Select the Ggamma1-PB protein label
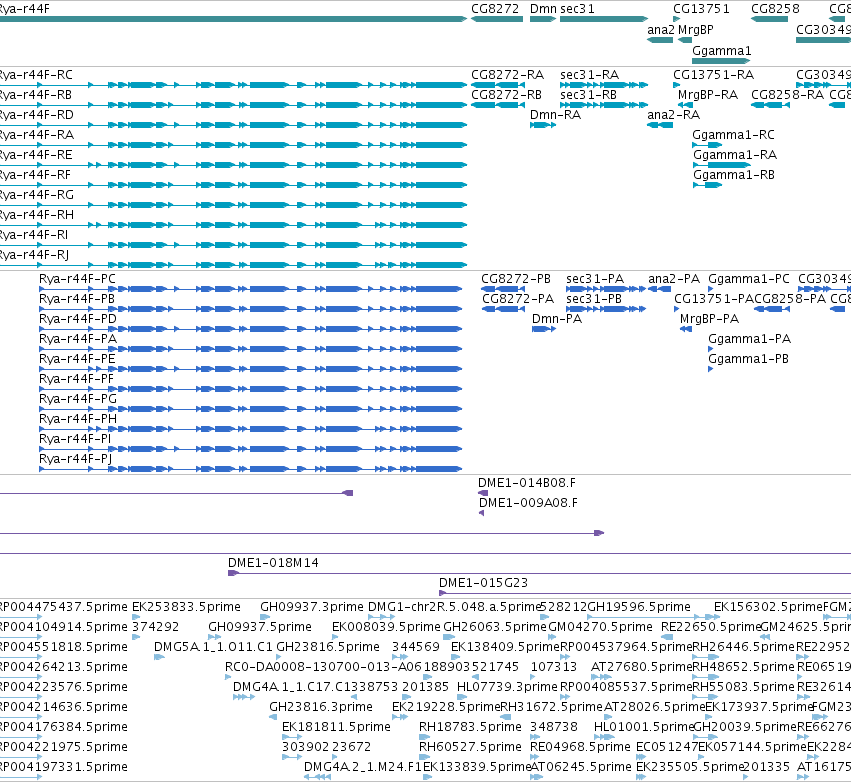 (x=748, y=359)
